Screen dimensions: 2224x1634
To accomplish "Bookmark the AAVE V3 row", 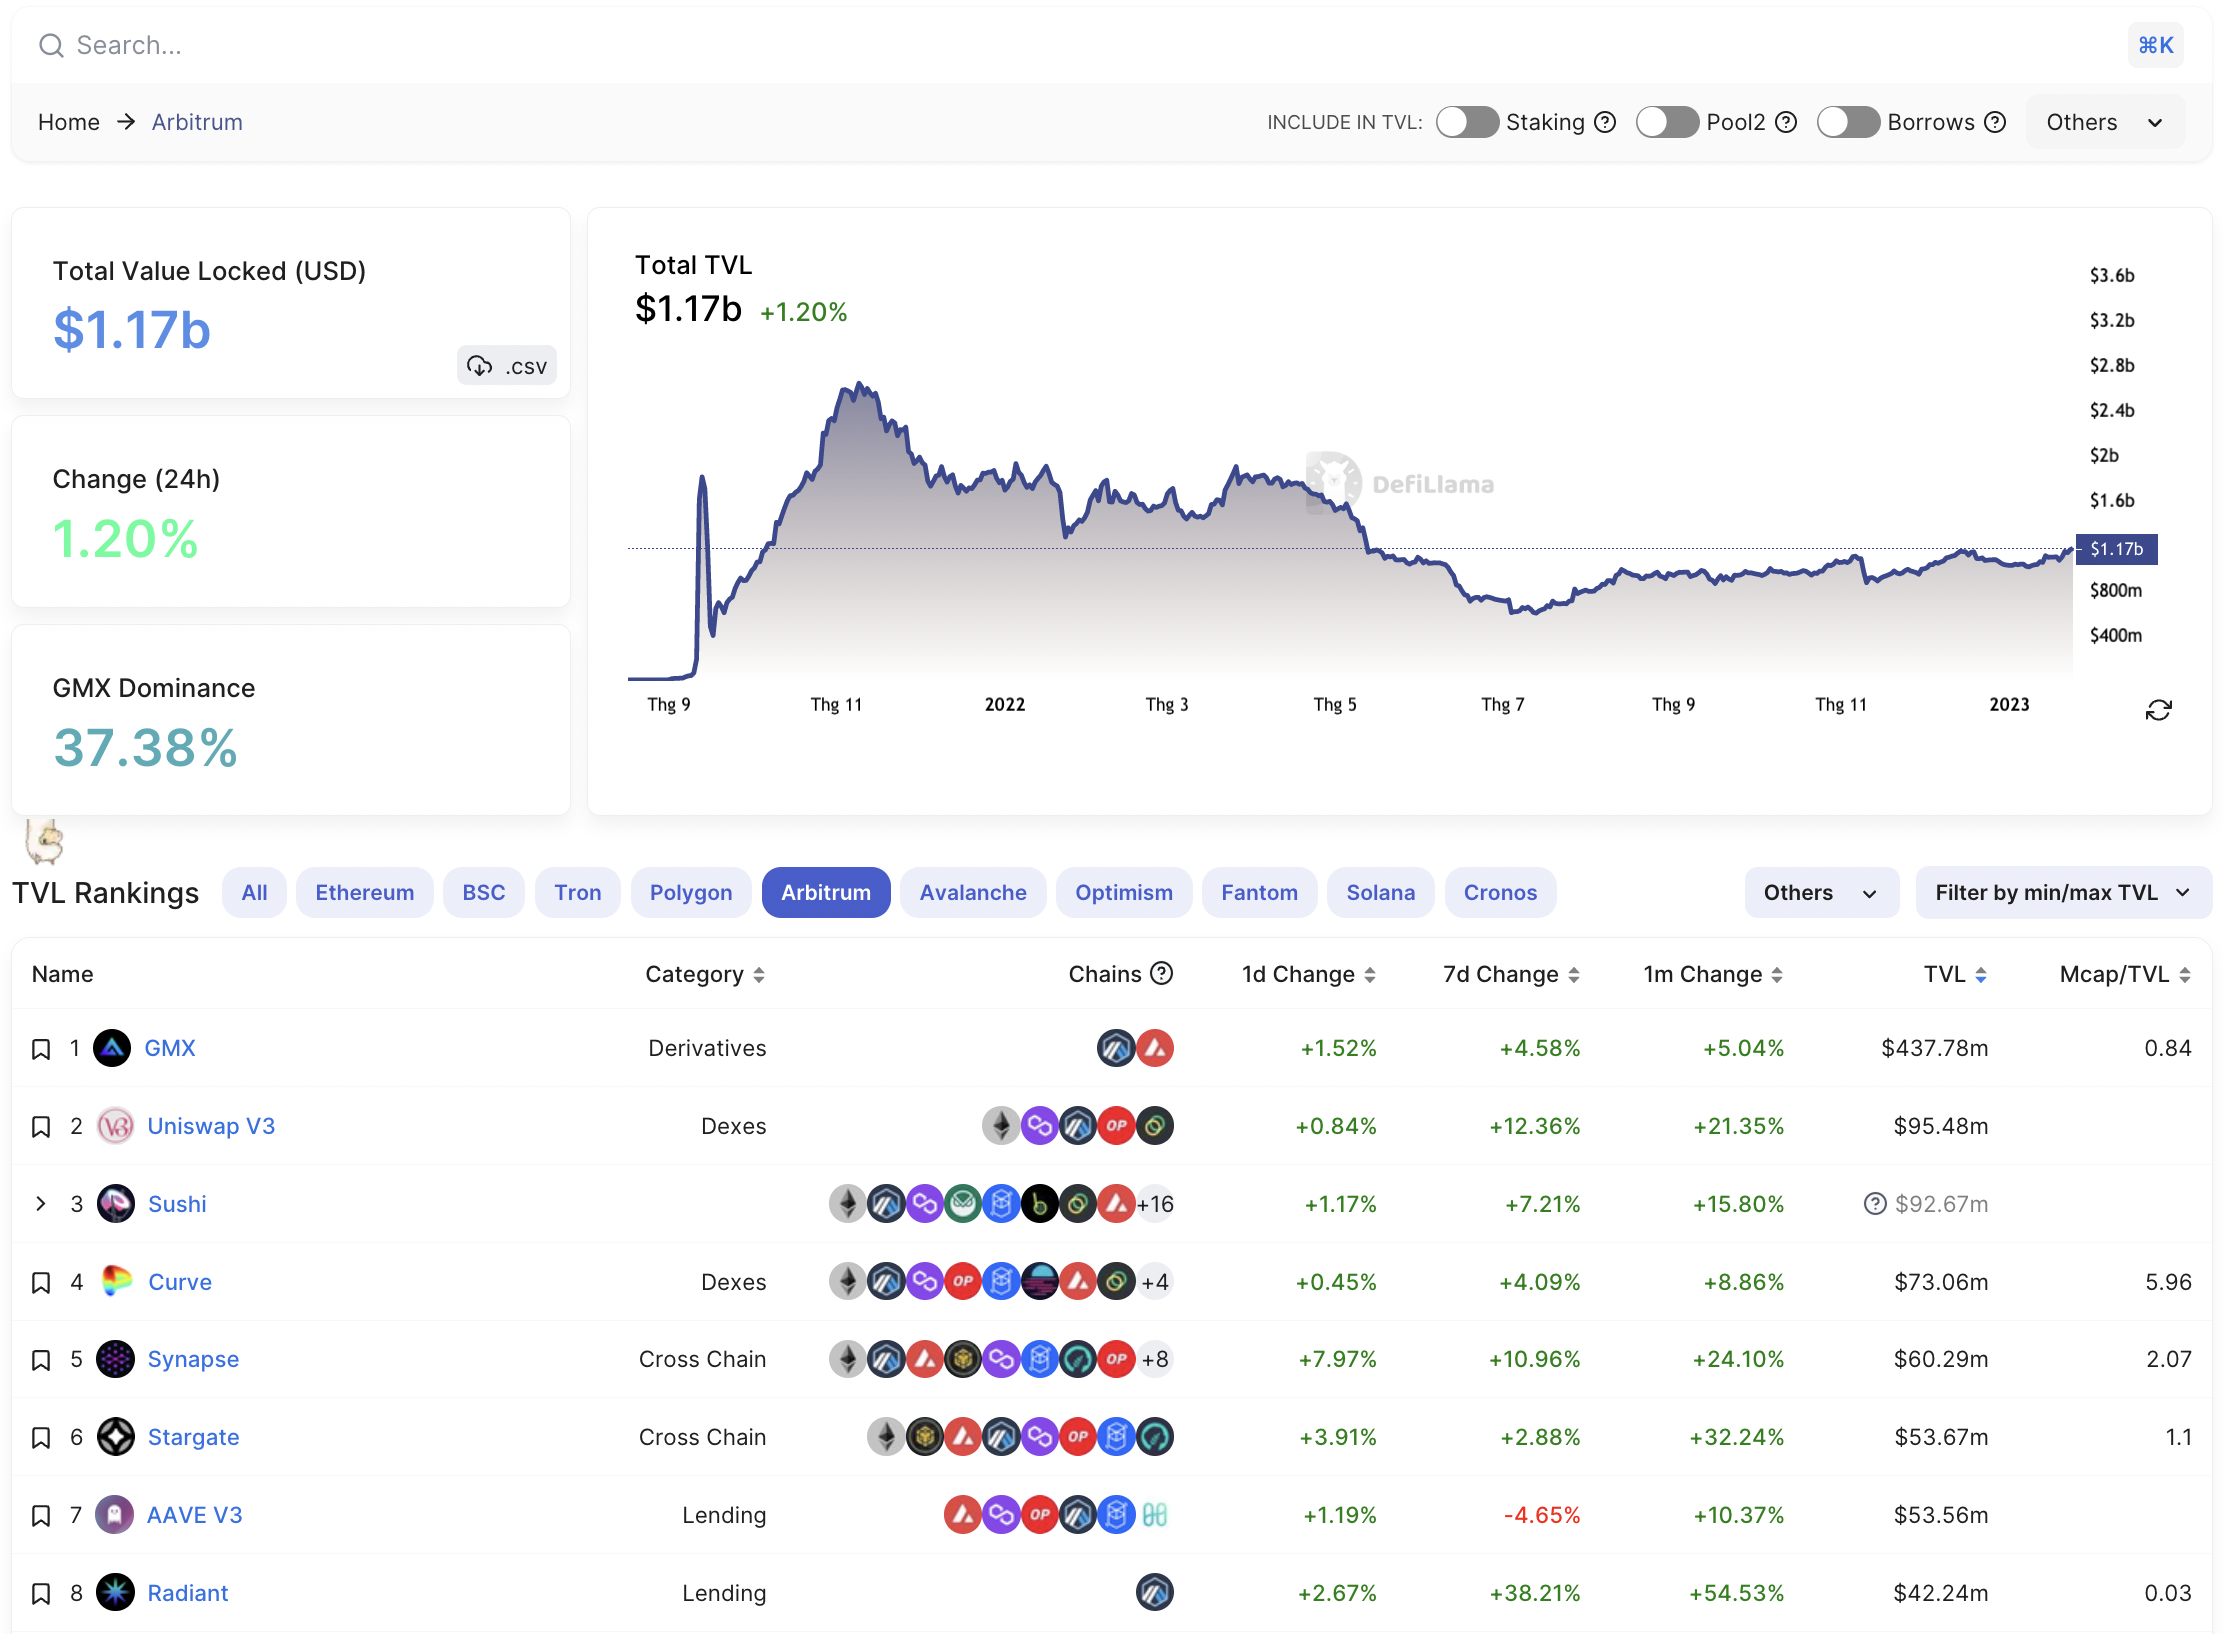I will pyautogui.click(x=41, y=1516).
